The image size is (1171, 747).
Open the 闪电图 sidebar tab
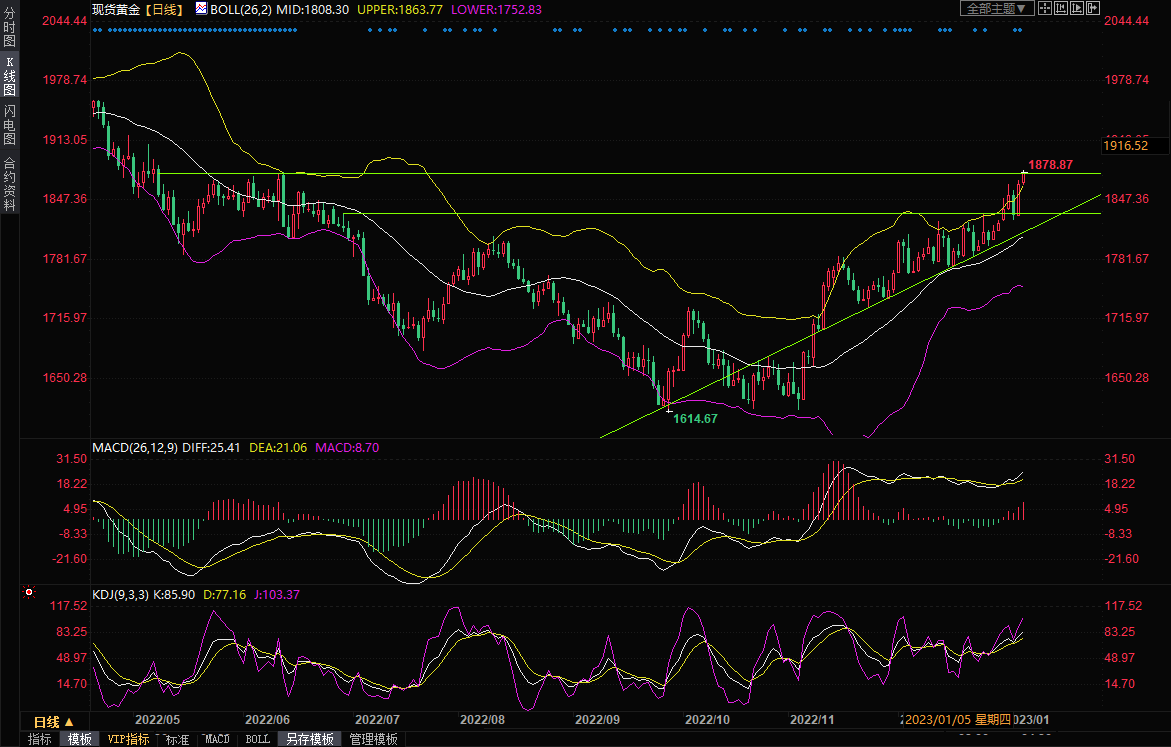click(10, 124)
